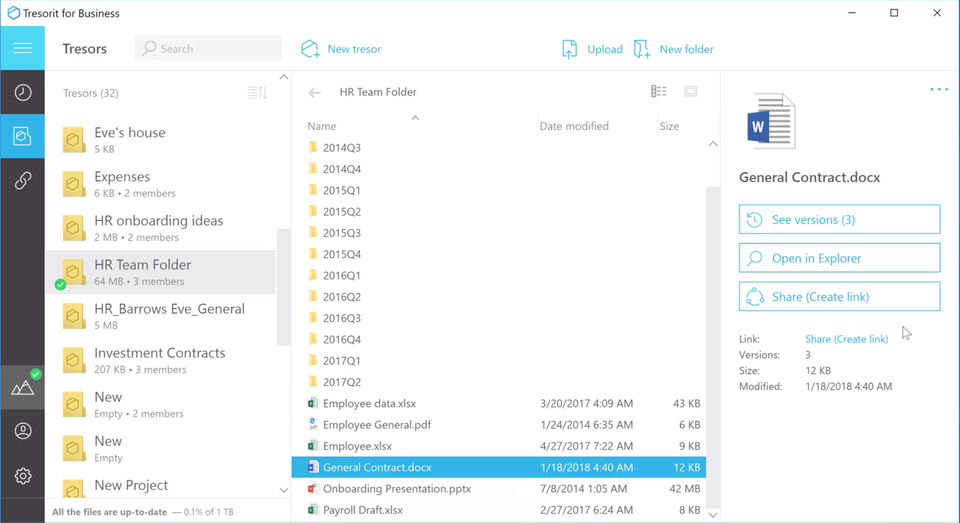The image size is (960, 523).
Task: Click the Payroll Draft.xlsx Excel icon
Action: pos(313,510)
